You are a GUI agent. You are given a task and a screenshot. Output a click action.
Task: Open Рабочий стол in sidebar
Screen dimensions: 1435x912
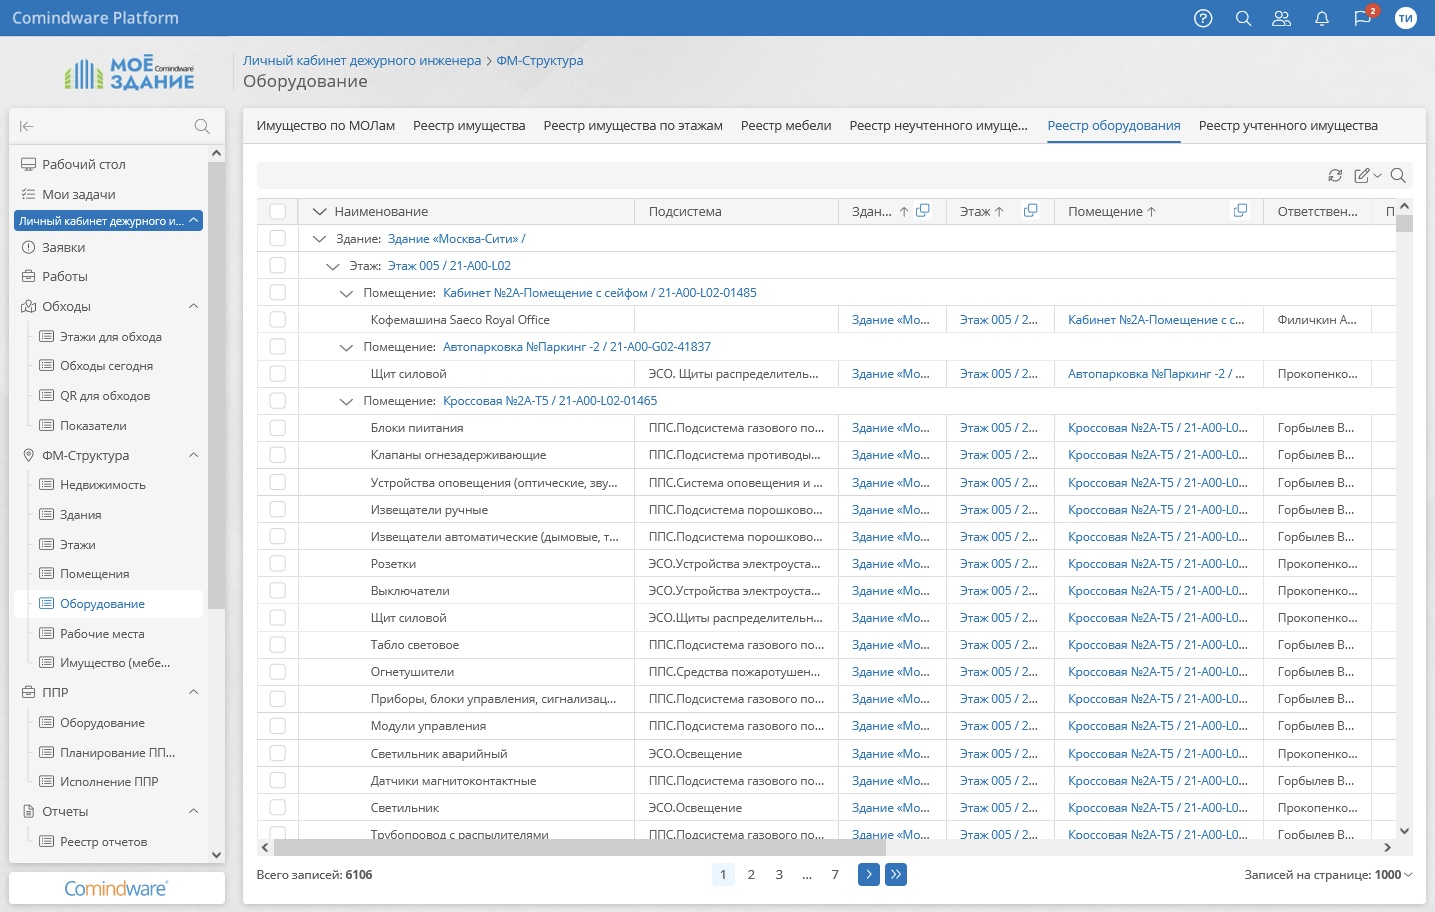[84, 164]
